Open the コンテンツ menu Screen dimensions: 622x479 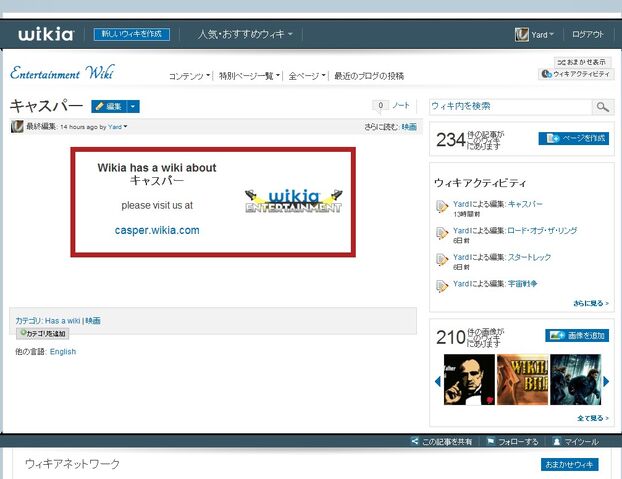(189, 76)
